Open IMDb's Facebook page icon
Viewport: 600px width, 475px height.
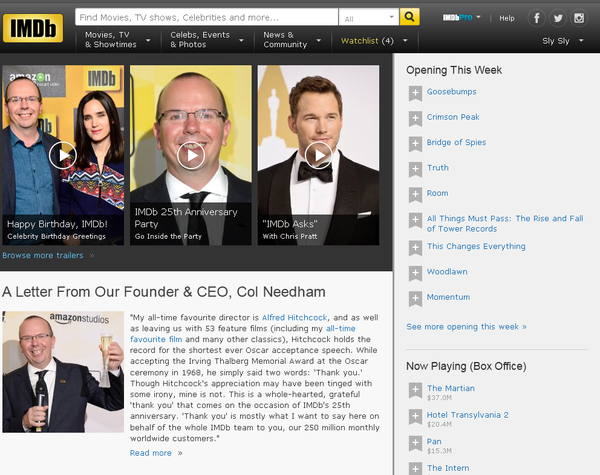536,18
